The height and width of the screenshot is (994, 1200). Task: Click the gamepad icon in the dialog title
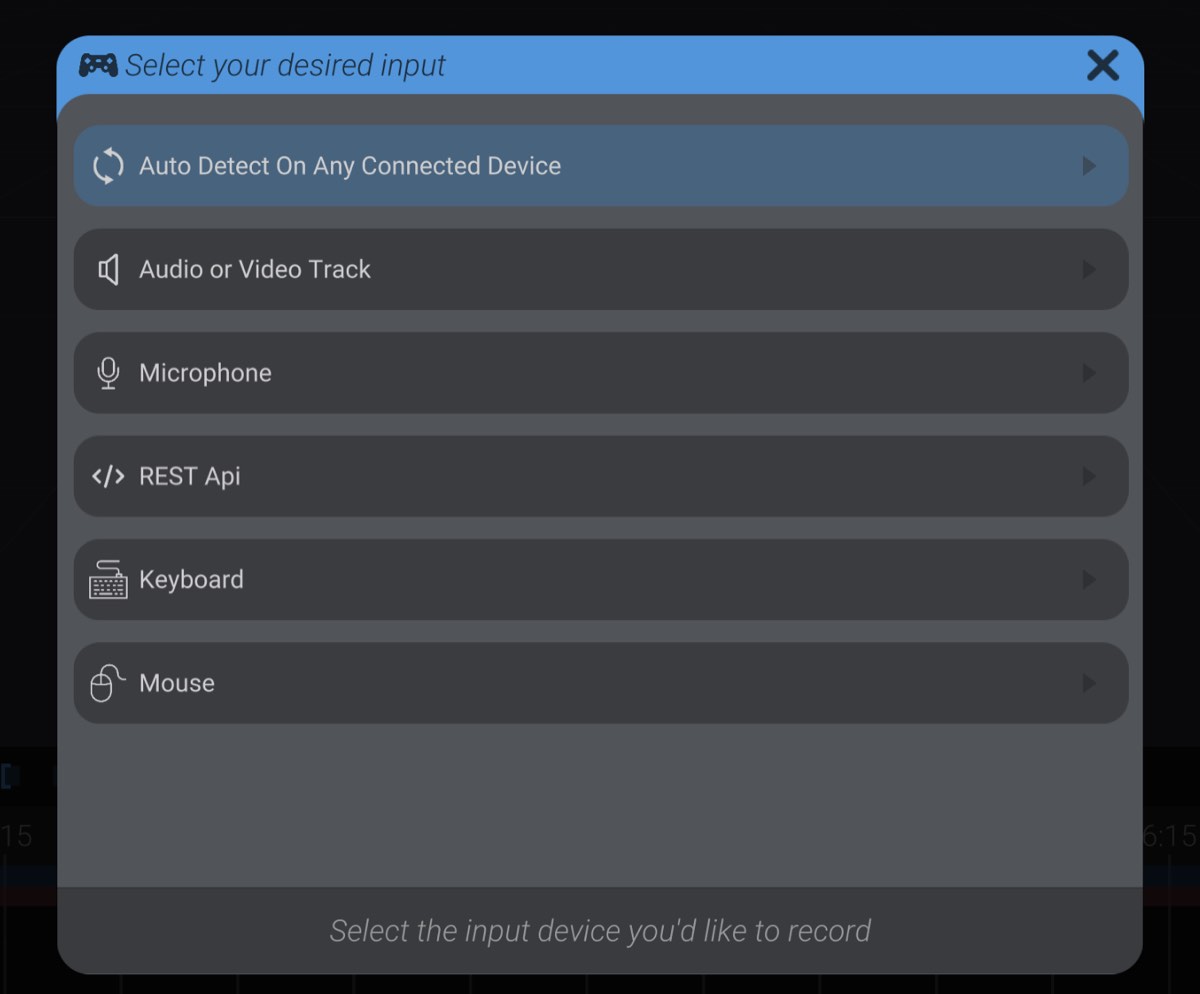click(x=100, y=65)
